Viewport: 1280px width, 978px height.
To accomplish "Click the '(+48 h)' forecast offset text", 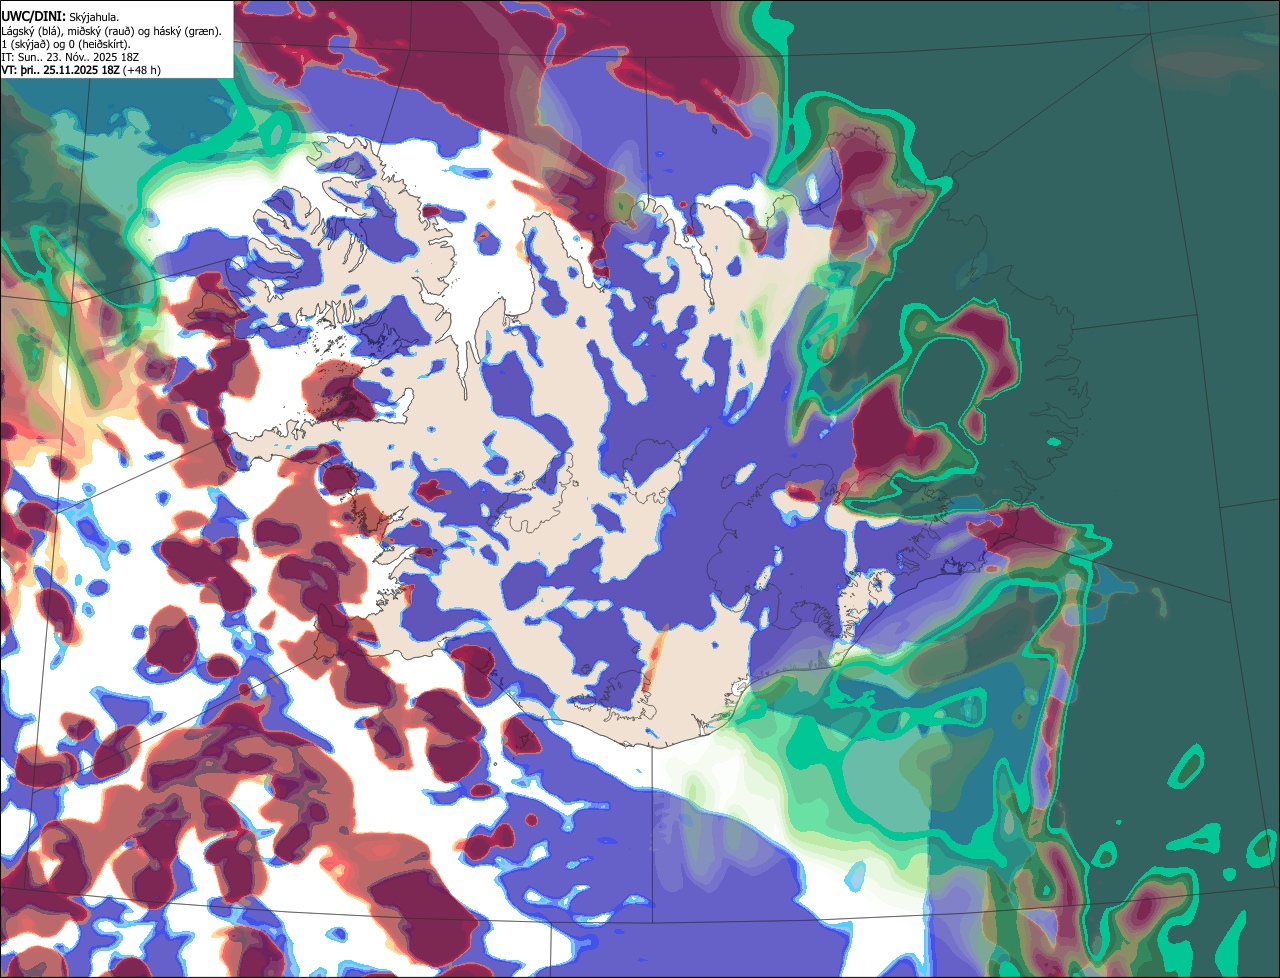I will [142, 70].
